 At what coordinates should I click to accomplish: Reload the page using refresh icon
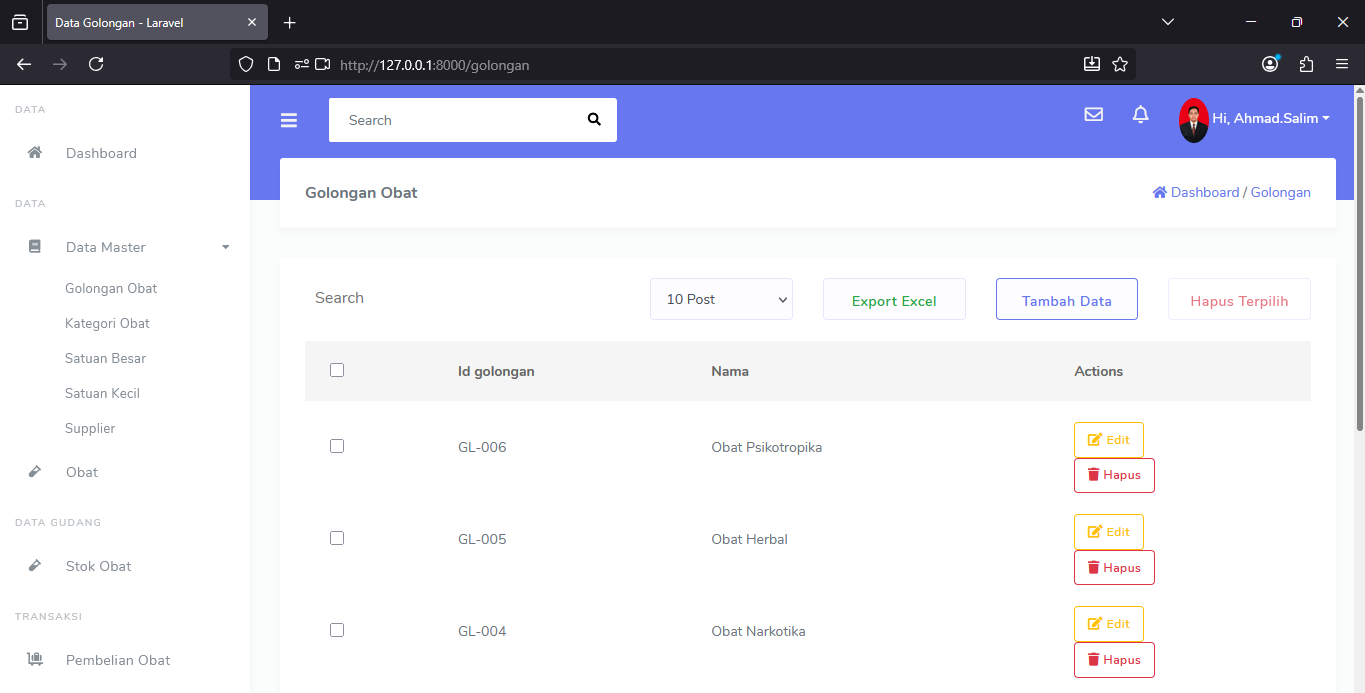coord(96,64)
